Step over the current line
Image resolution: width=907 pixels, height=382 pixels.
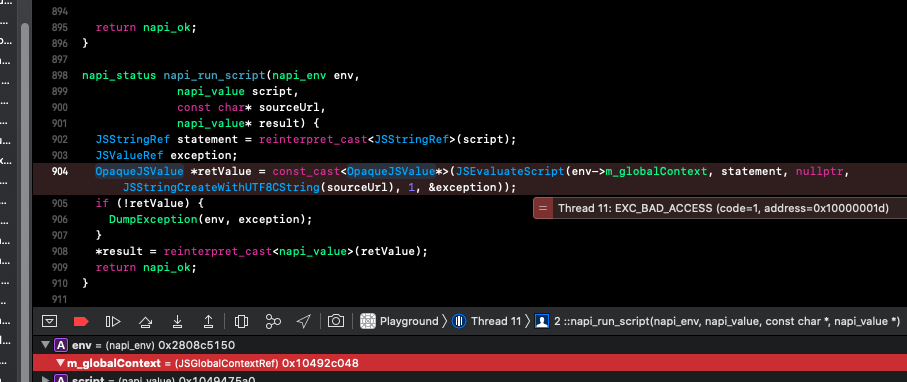[x=145, y=321]
